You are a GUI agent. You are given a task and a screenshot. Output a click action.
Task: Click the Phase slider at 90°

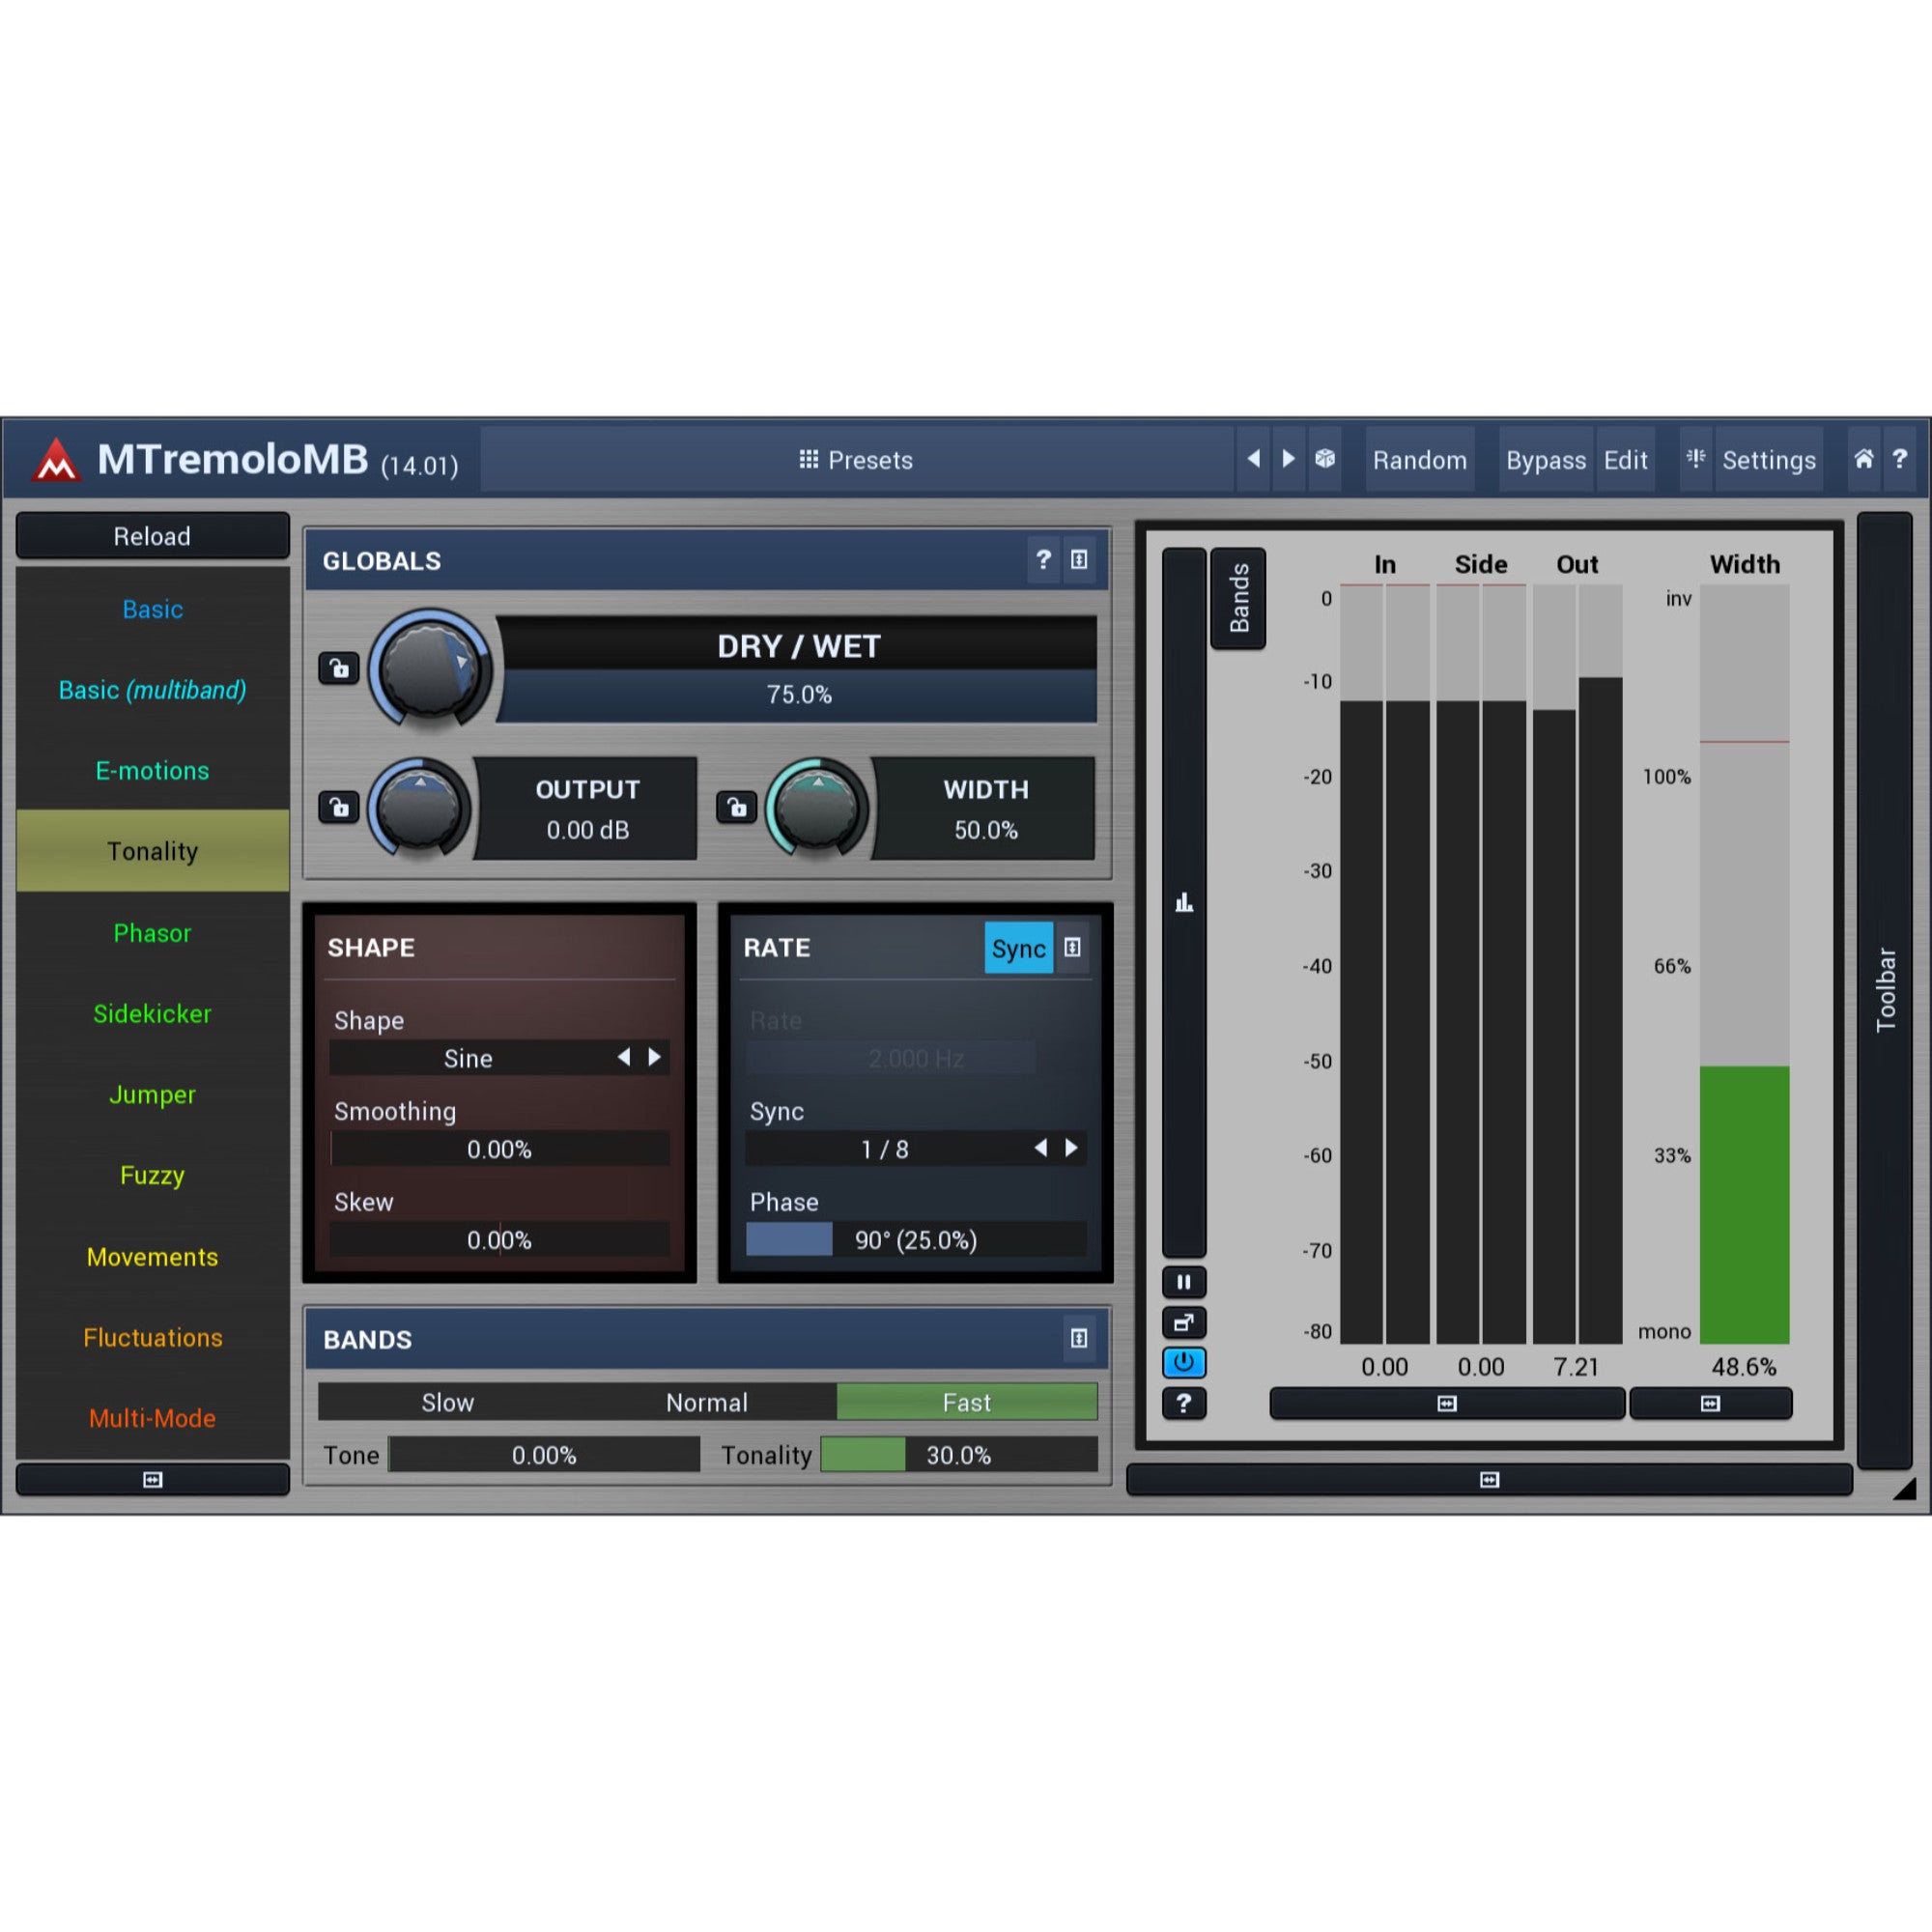point(916,1240)
